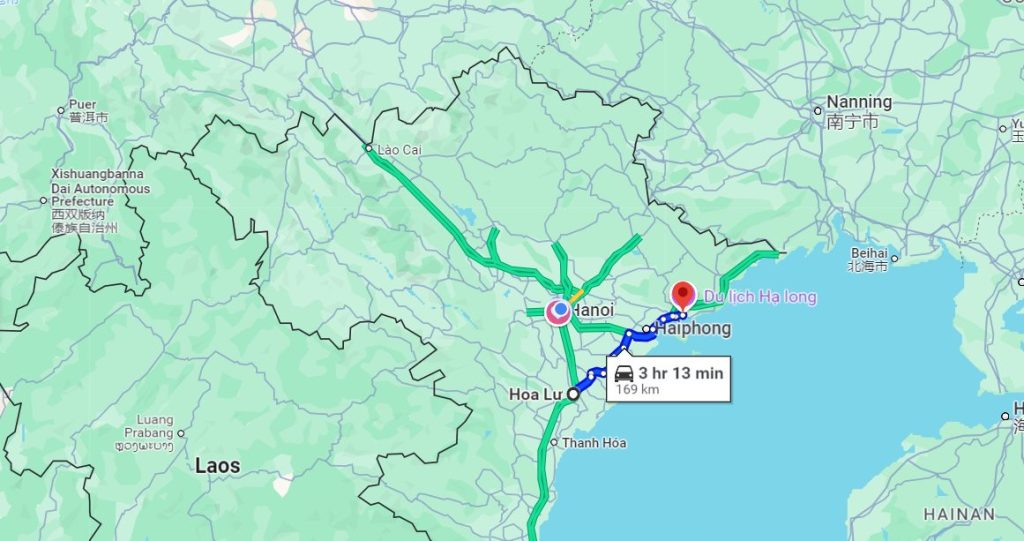Click the Du lịch Hạ long label
This screenshot has height=541, width=1024.
tap(760, 297)
